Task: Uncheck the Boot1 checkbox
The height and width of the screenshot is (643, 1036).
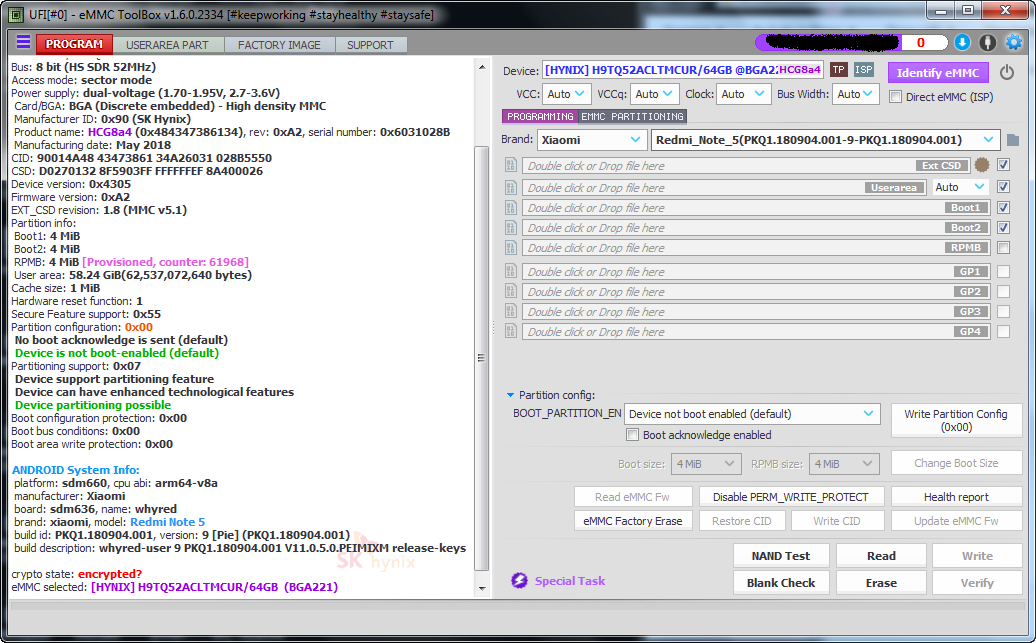Action: coord(1003,208)
